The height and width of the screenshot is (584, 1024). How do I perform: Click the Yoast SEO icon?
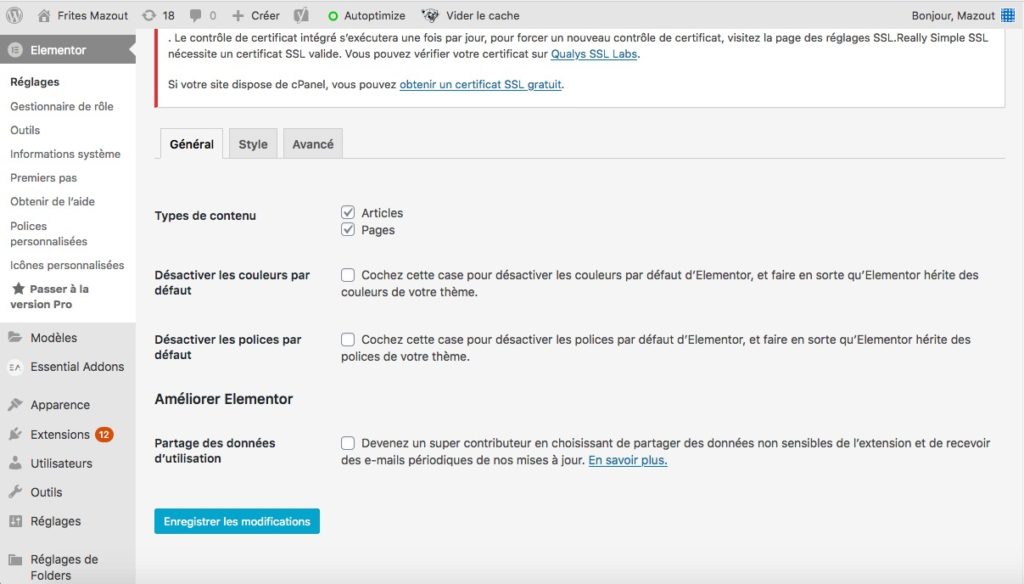coord(300,15)
